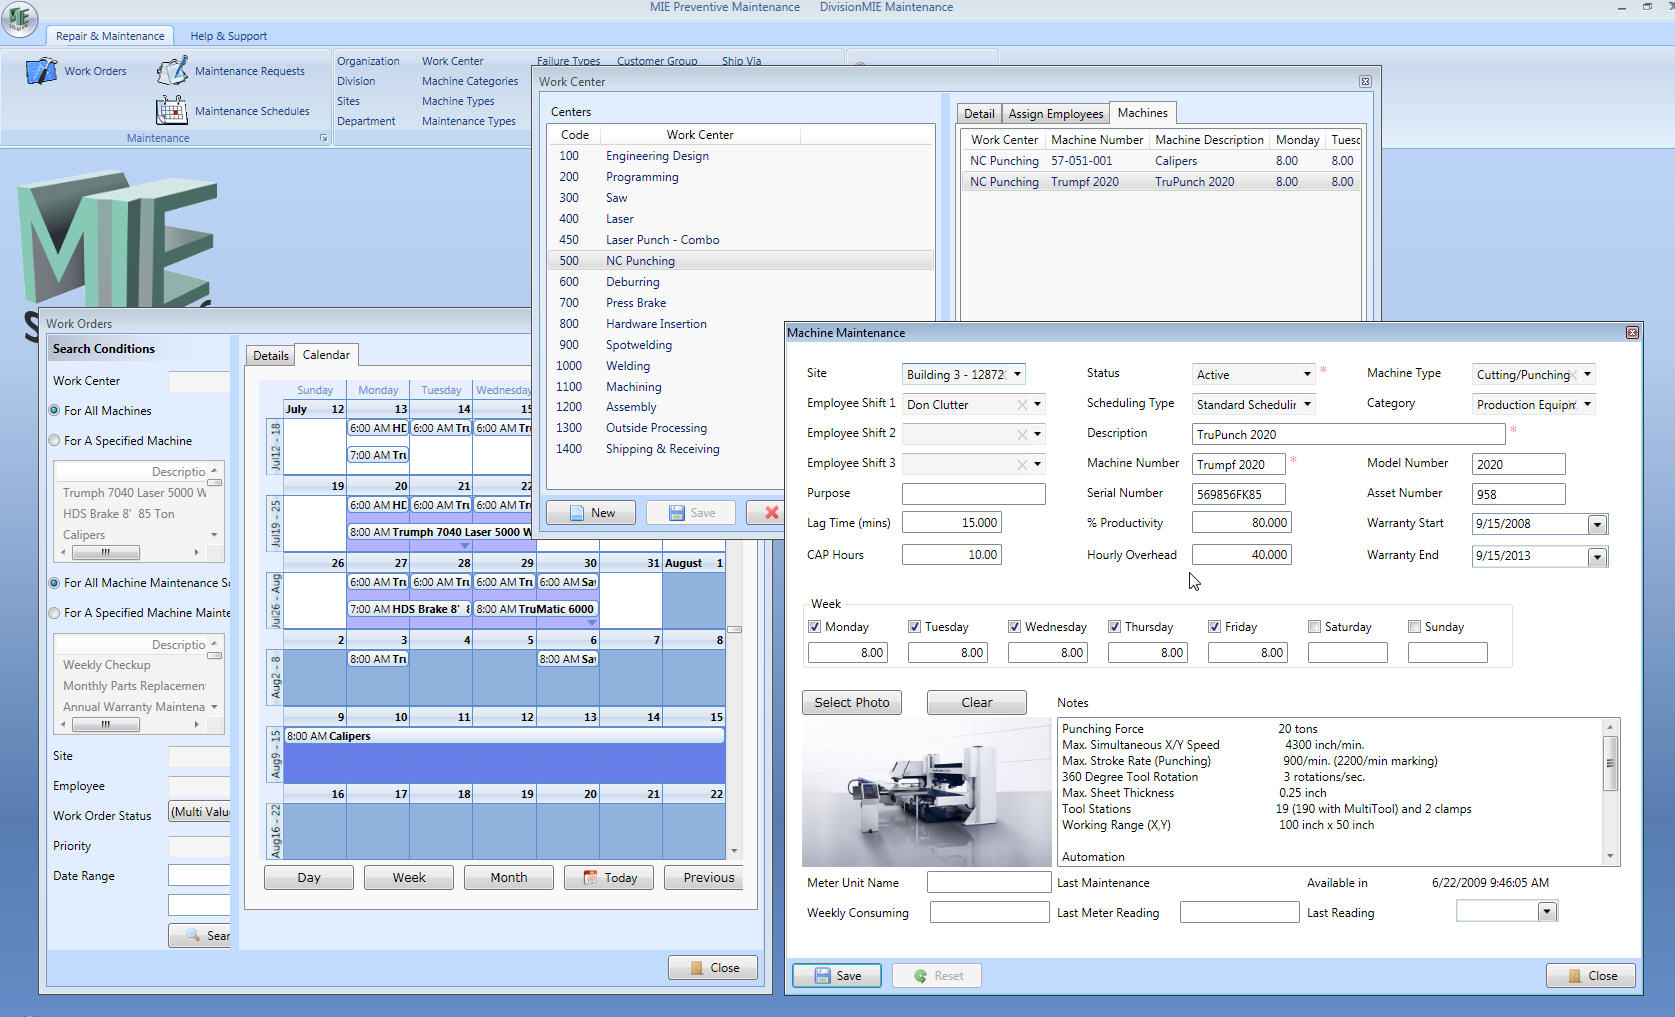The image size is (1675, 1017).
Task: Toggle Friday checkbox
Action: point(1214,627)
